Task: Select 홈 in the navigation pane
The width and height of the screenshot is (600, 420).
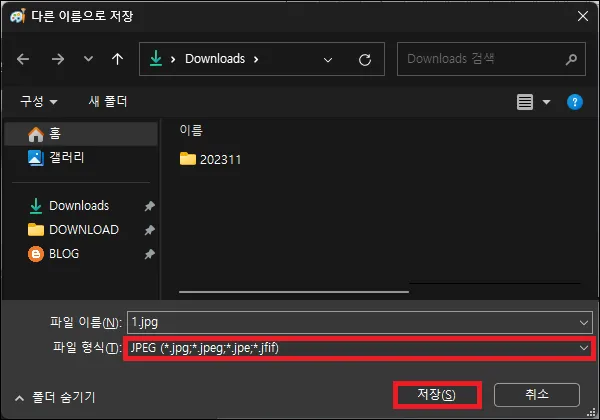Action: [81, 134]
